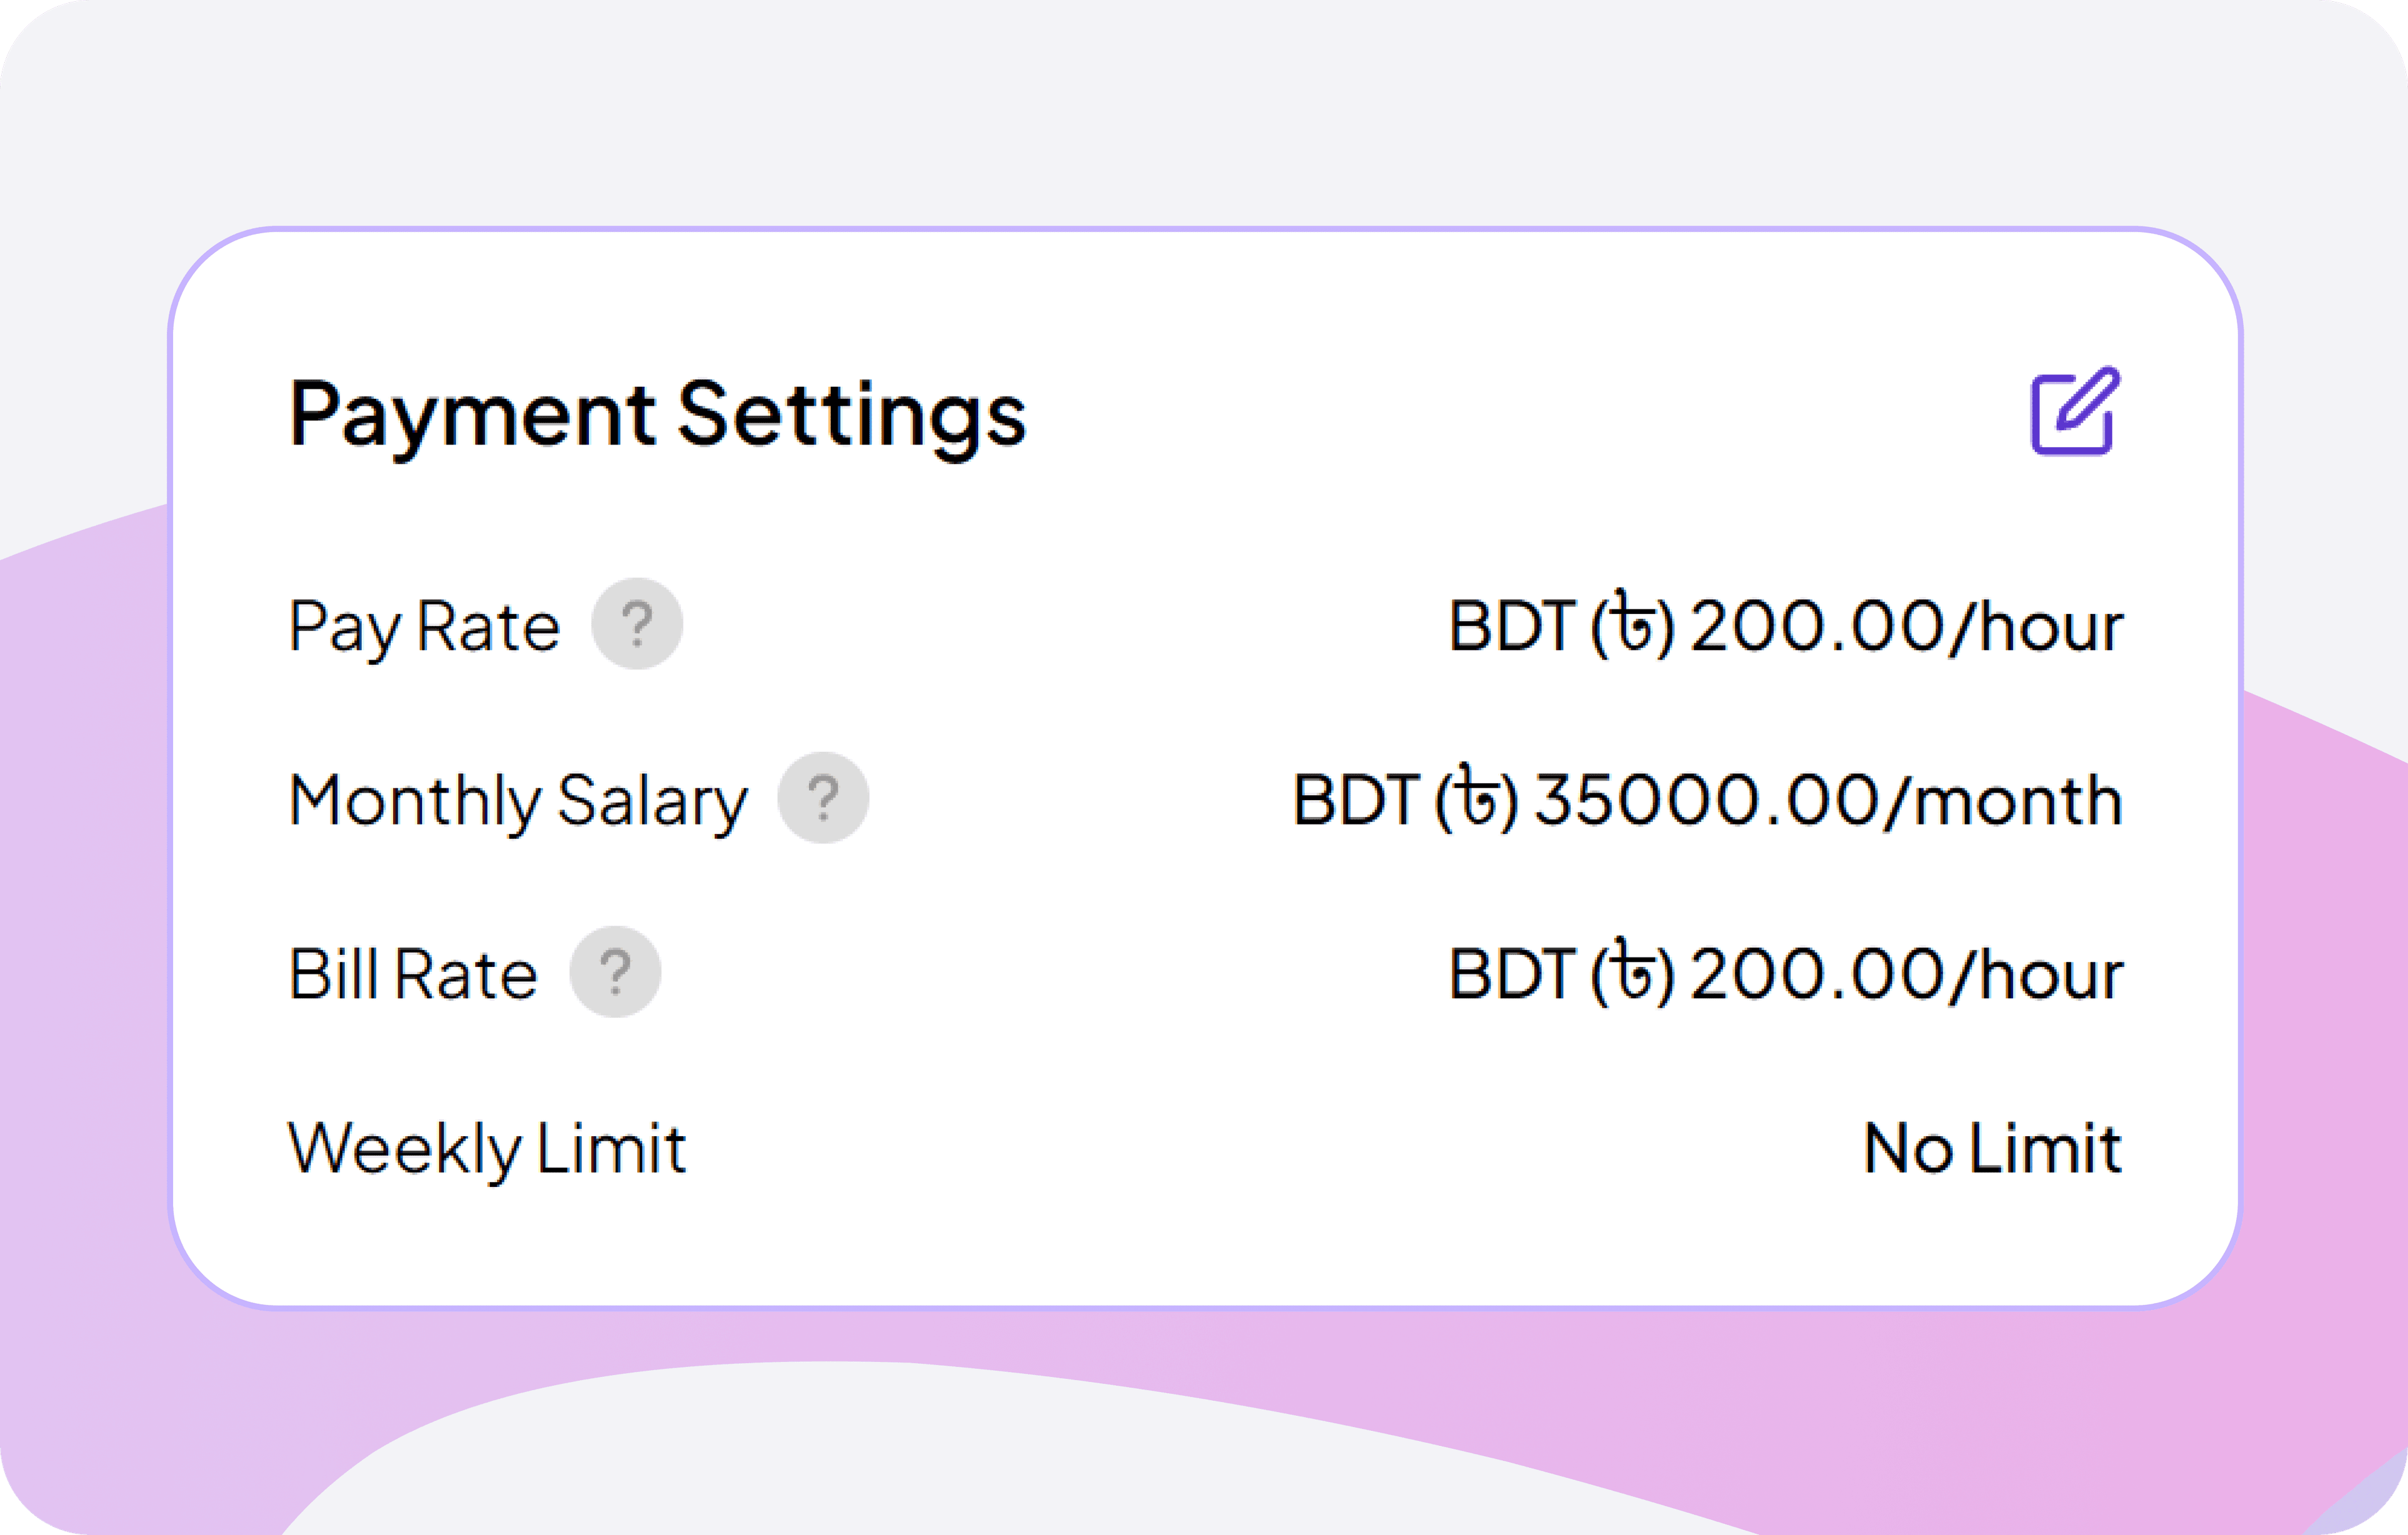
Task: Click the BDT 200.00/hour pay rate value
Action: click(x=1786, y=625)
